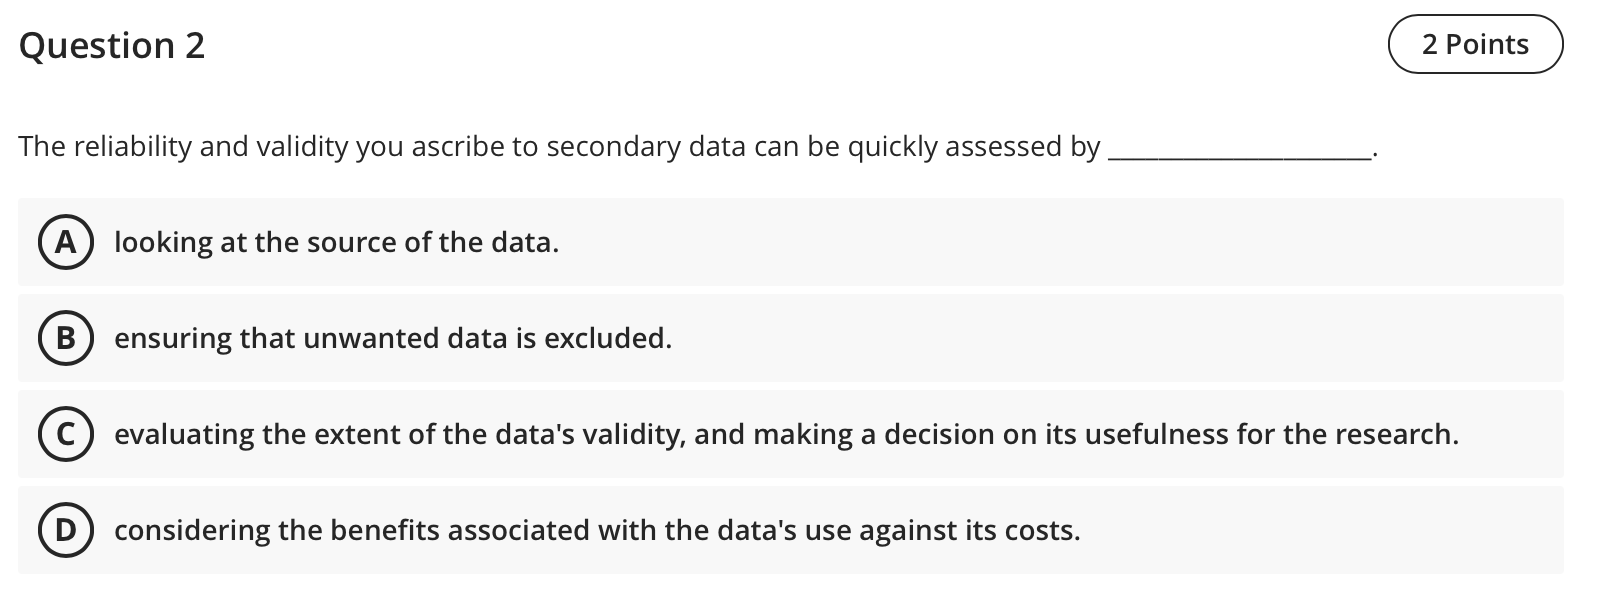Click the circled B indicator
The height and width of the screenshot is (600, 1606).
pyautogui.click(x=66, y=338)
